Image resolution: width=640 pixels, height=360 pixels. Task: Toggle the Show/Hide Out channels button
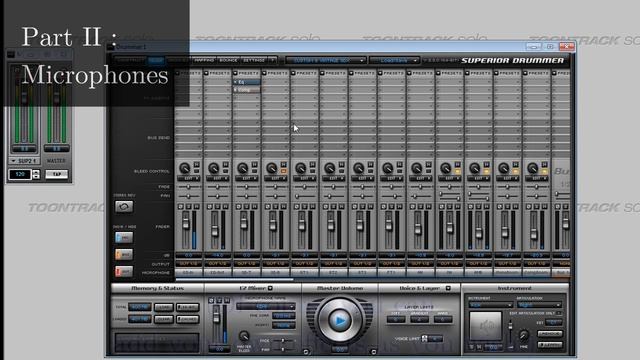click(x=124, y=271)
